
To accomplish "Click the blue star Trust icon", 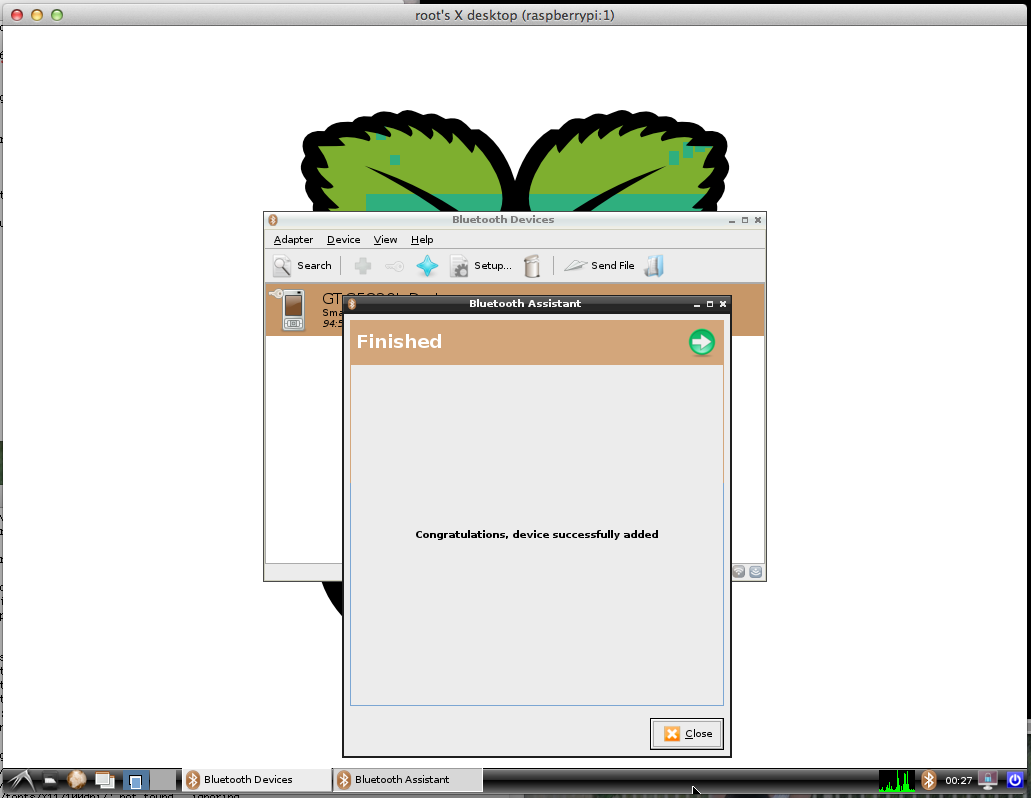I will tap(427, 266).
